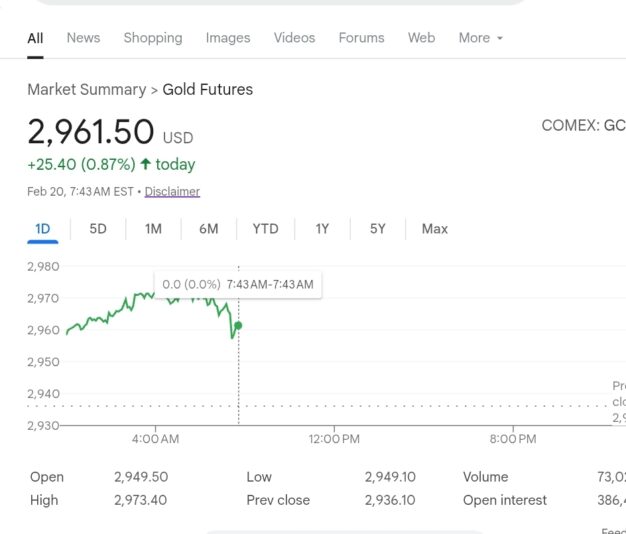The height and width of the screenshot is (534, 626).
Task: Click the green up arrow beside today
Action: pyautogui.click(x=146, y=164)
